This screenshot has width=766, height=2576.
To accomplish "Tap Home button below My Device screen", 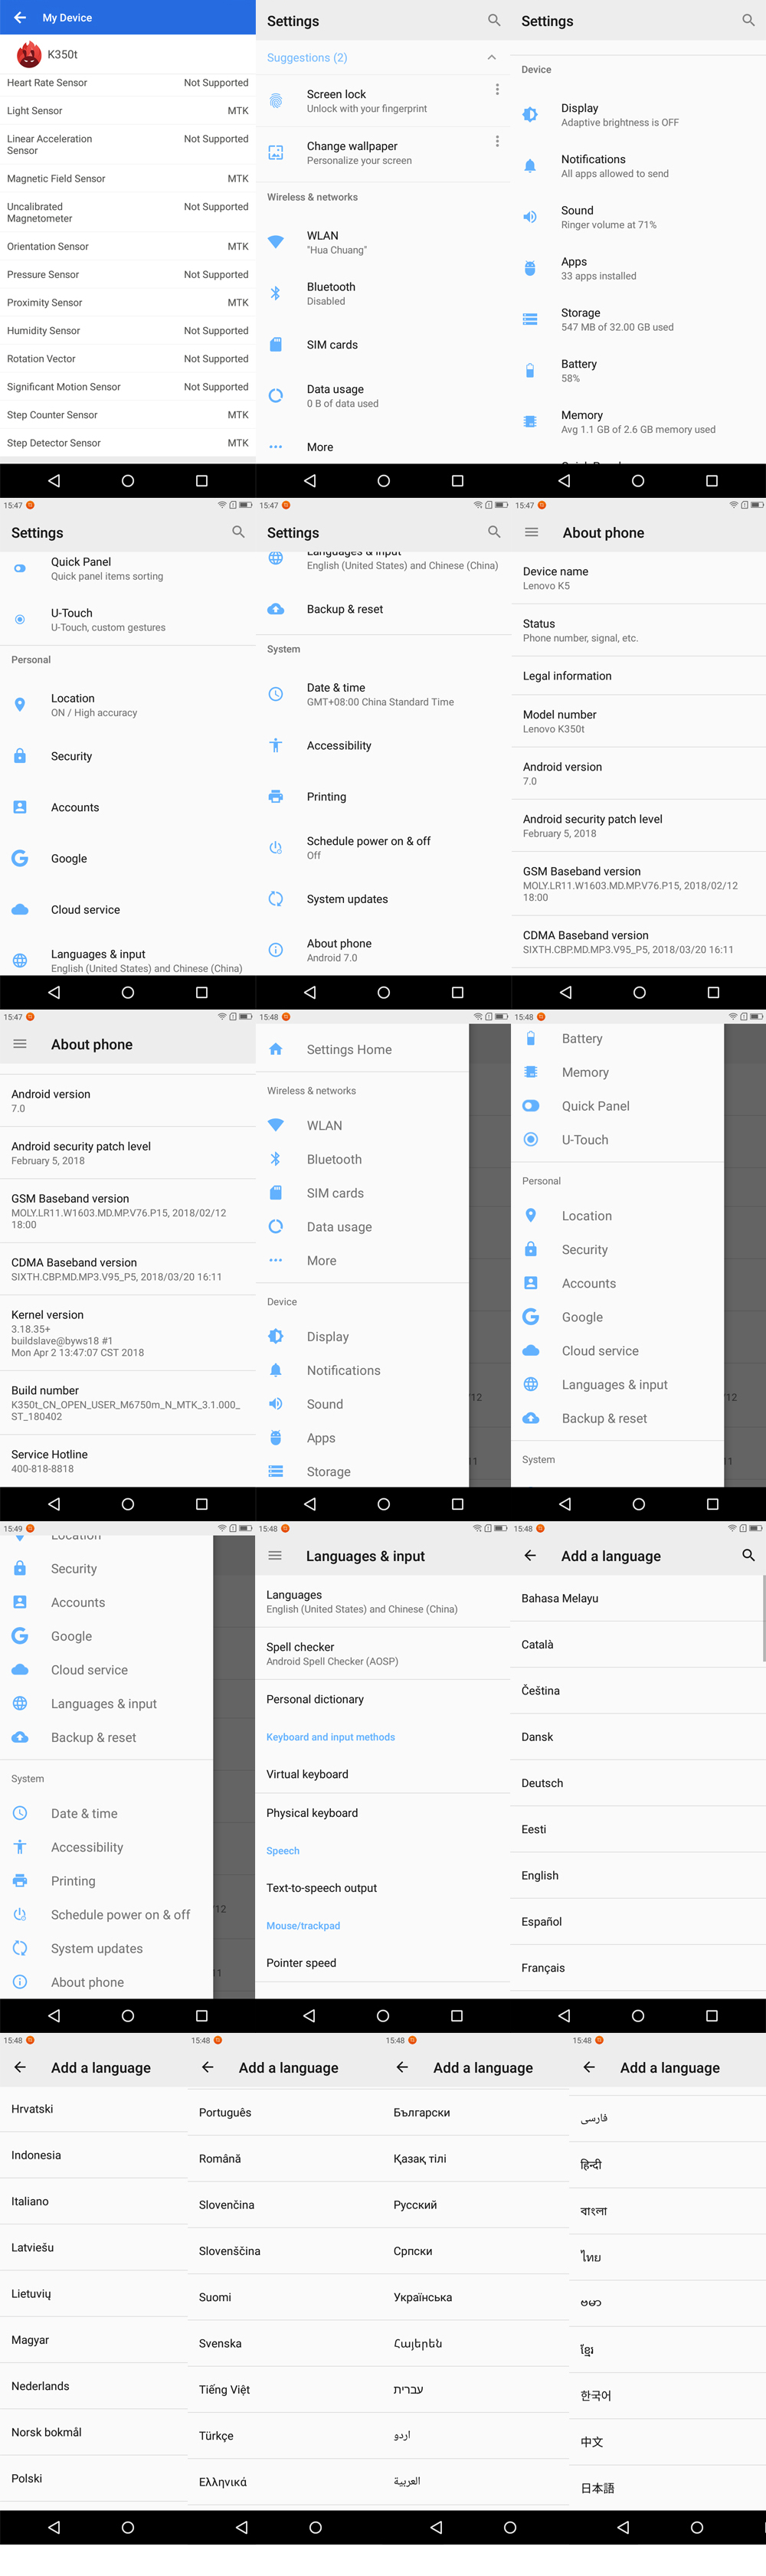I will (x=128, y=481).
